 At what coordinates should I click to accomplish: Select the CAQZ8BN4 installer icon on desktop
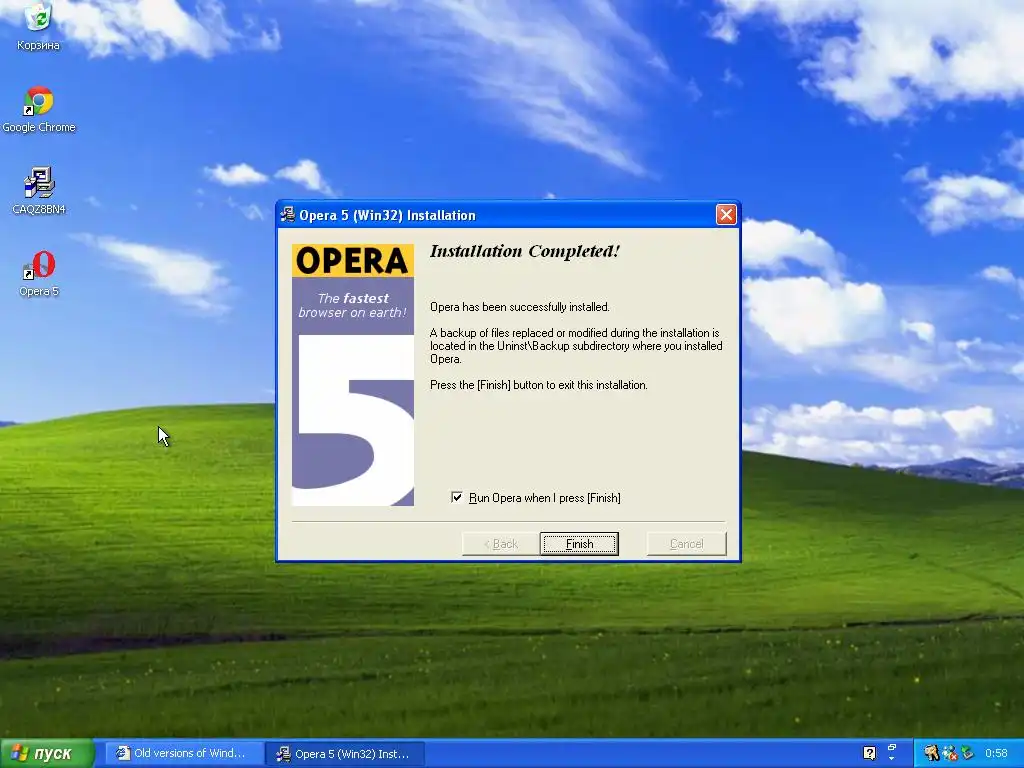point(39,191)
